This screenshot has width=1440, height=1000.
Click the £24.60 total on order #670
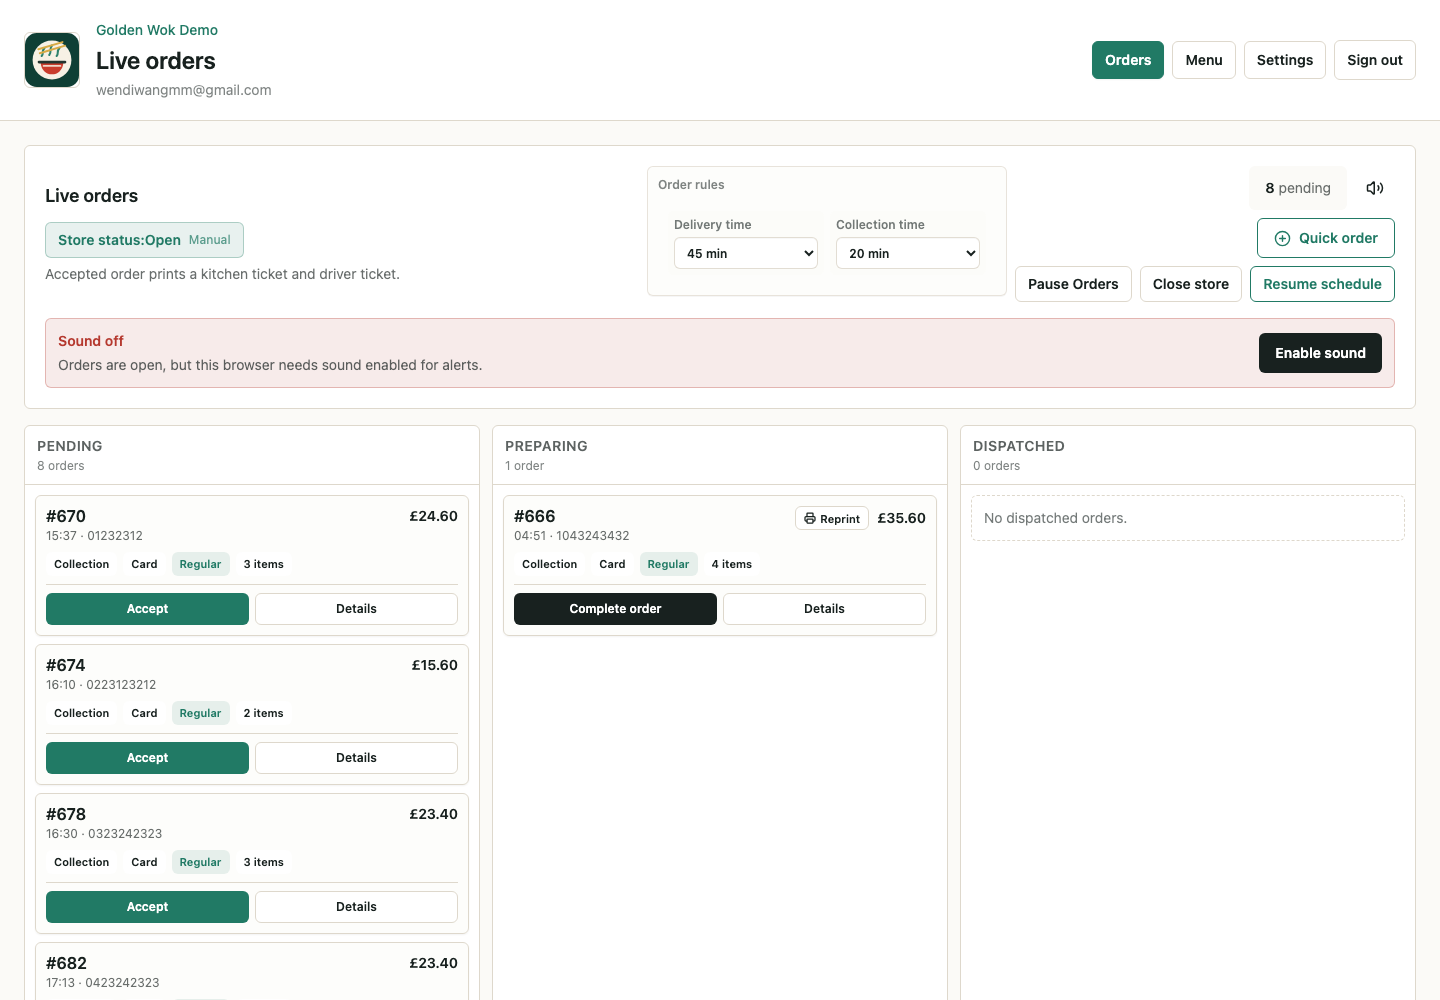point(433,516)
